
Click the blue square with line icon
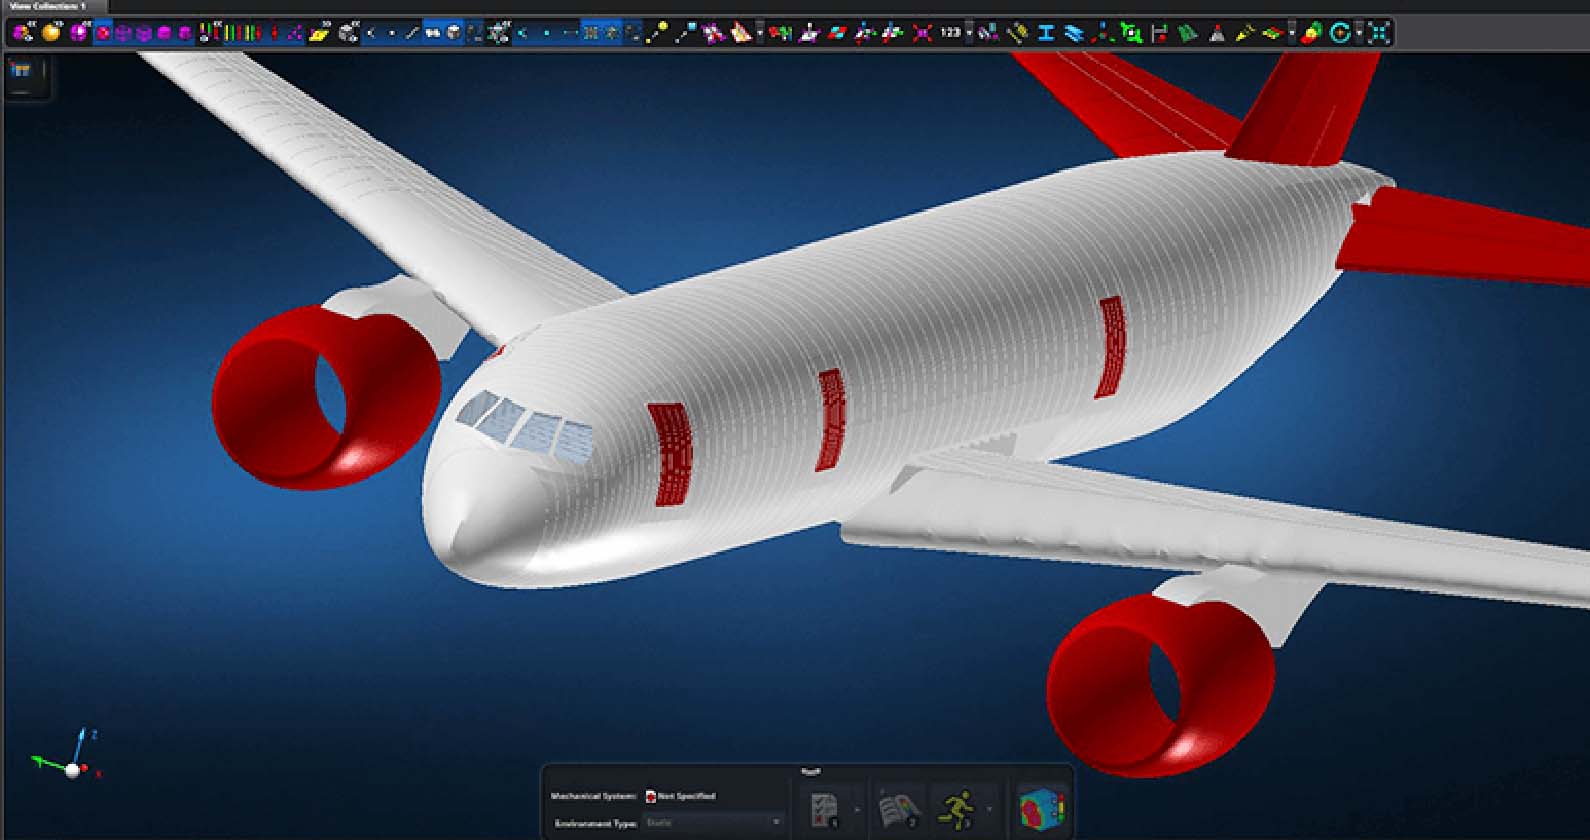click(x=684, y=33)
